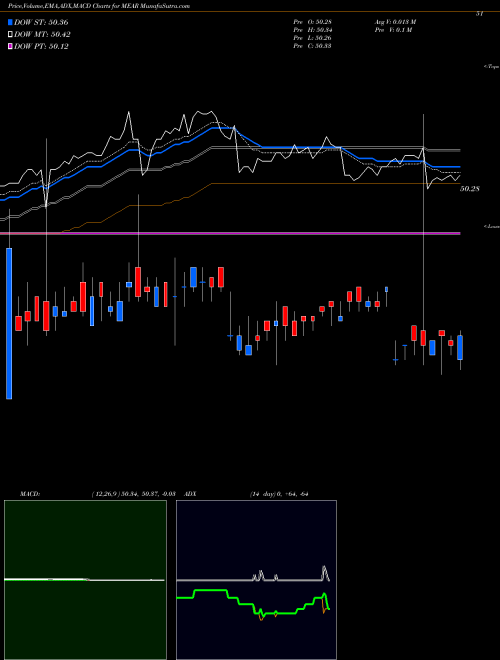Click the 'Pre V: 0.1 M' volume text
Screen dimensions: 500x660
[x=393, y=30]
